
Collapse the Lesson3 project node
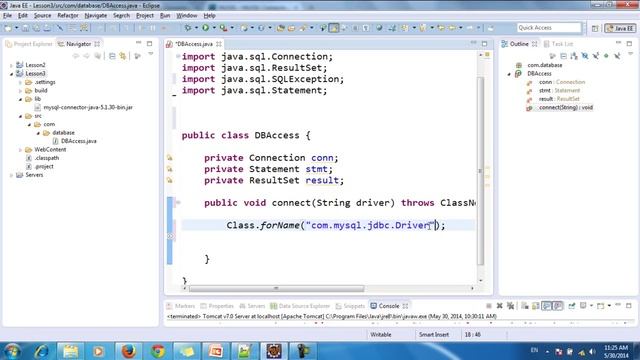[x=11, y=74]
